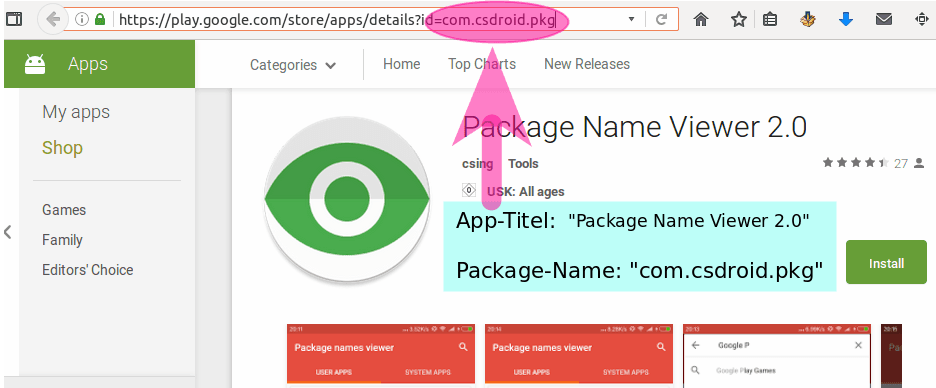Reload the page with refresh icon
The width and height of the screenshot is (936, 388).
pyautogui.click(x=661, y=20)
